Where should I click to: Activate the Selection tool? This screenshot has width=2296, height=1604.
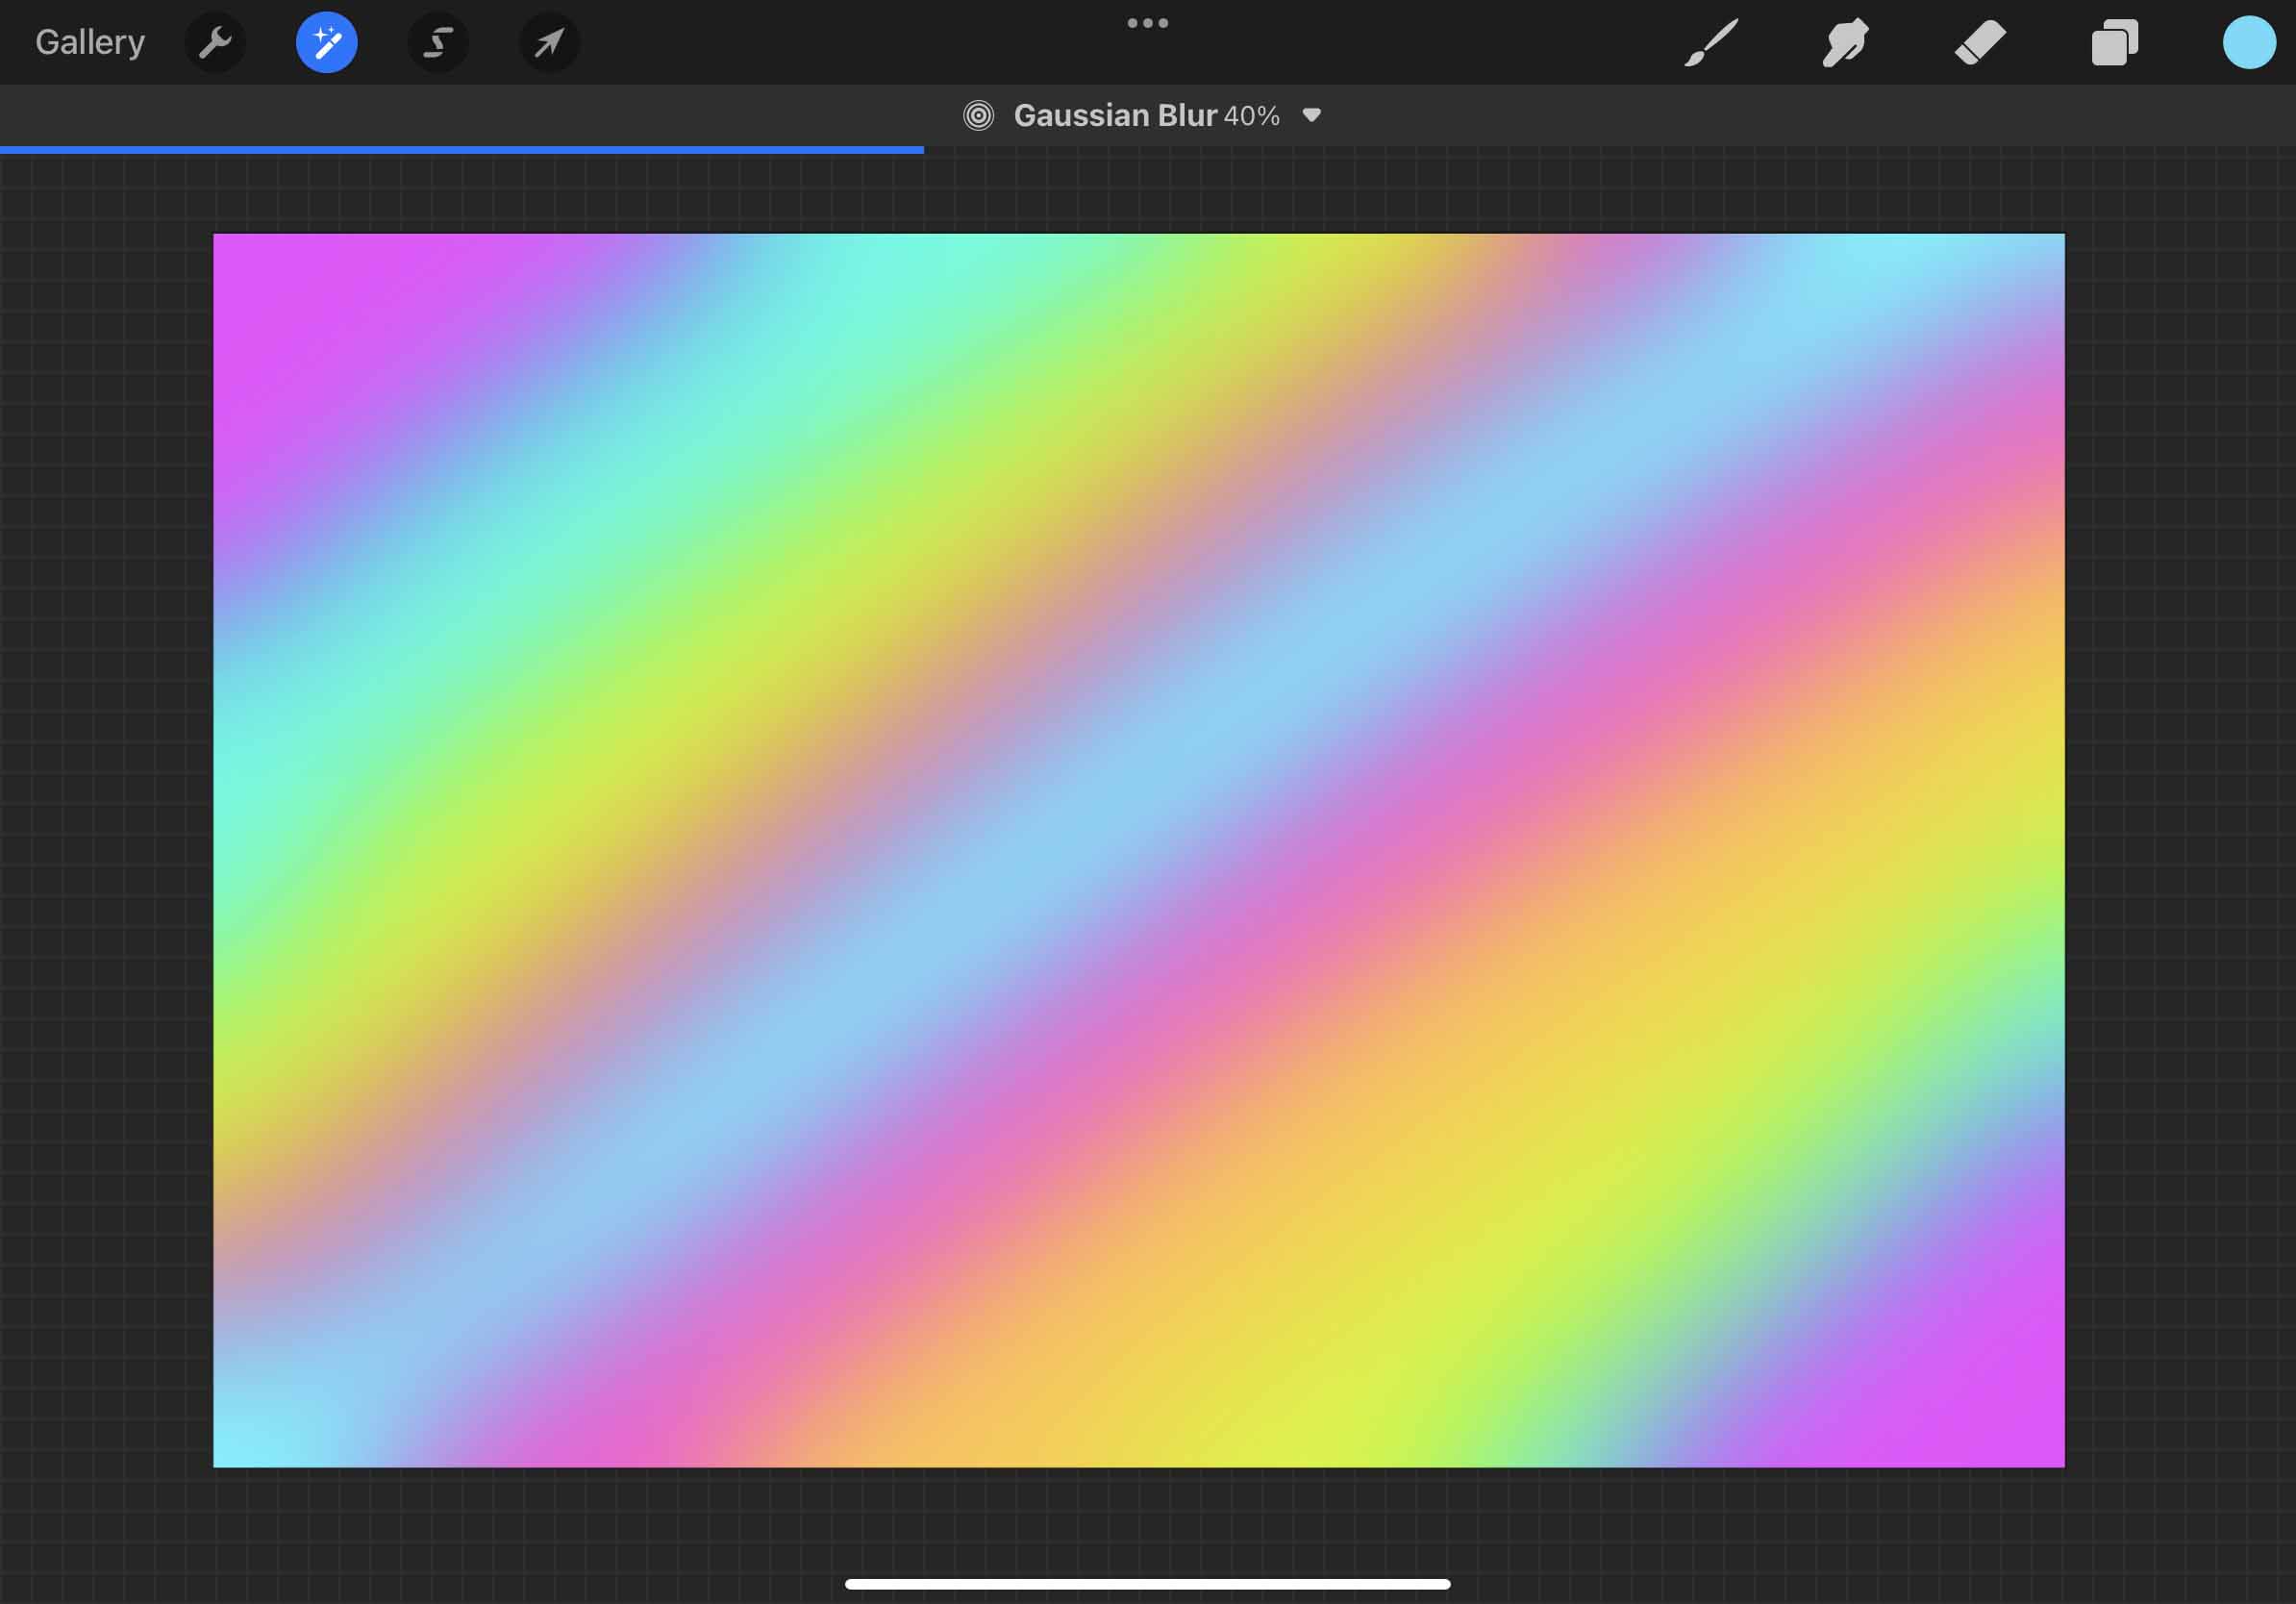tap(438, 42)
